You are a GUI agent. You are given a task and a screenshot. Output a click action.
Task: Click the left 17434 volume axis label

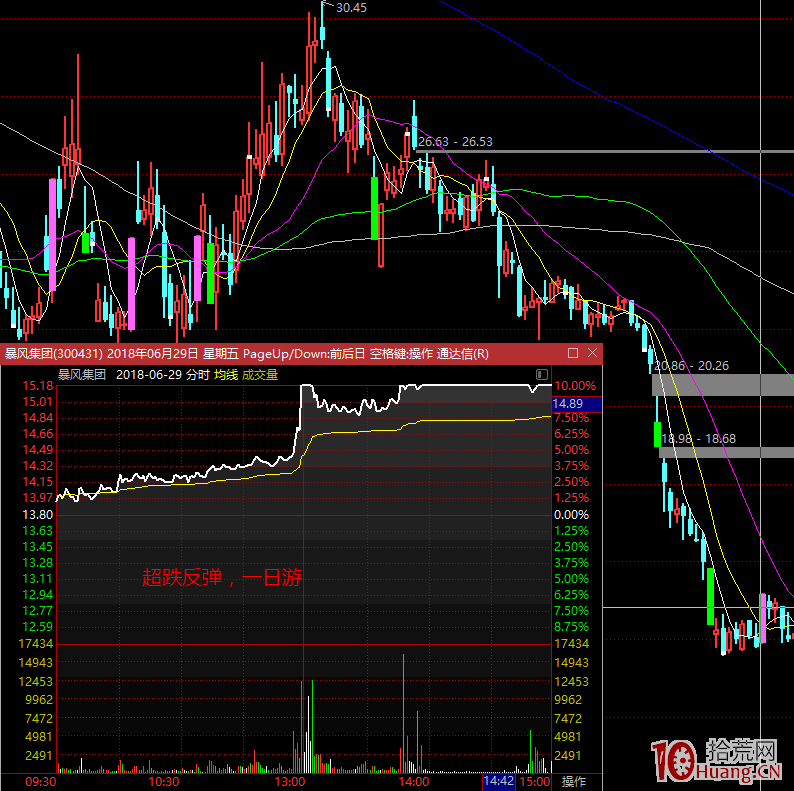tap(35, 644)
